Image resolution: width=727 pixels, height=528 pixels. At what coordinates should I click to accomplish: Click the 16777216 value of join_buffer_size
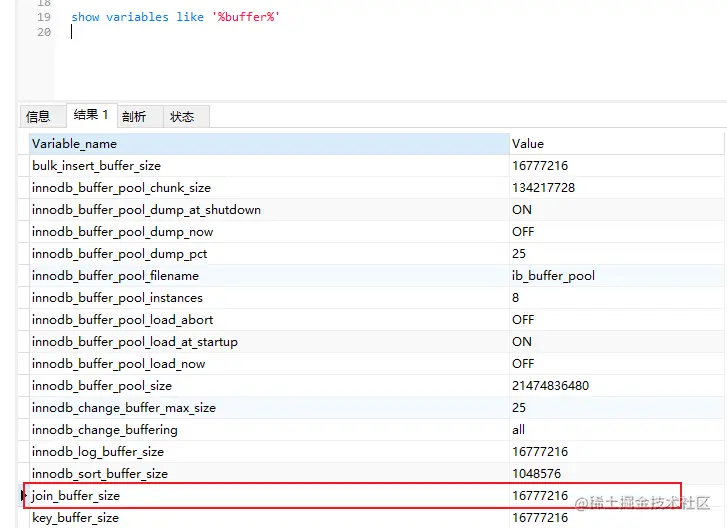pos(540,496)
